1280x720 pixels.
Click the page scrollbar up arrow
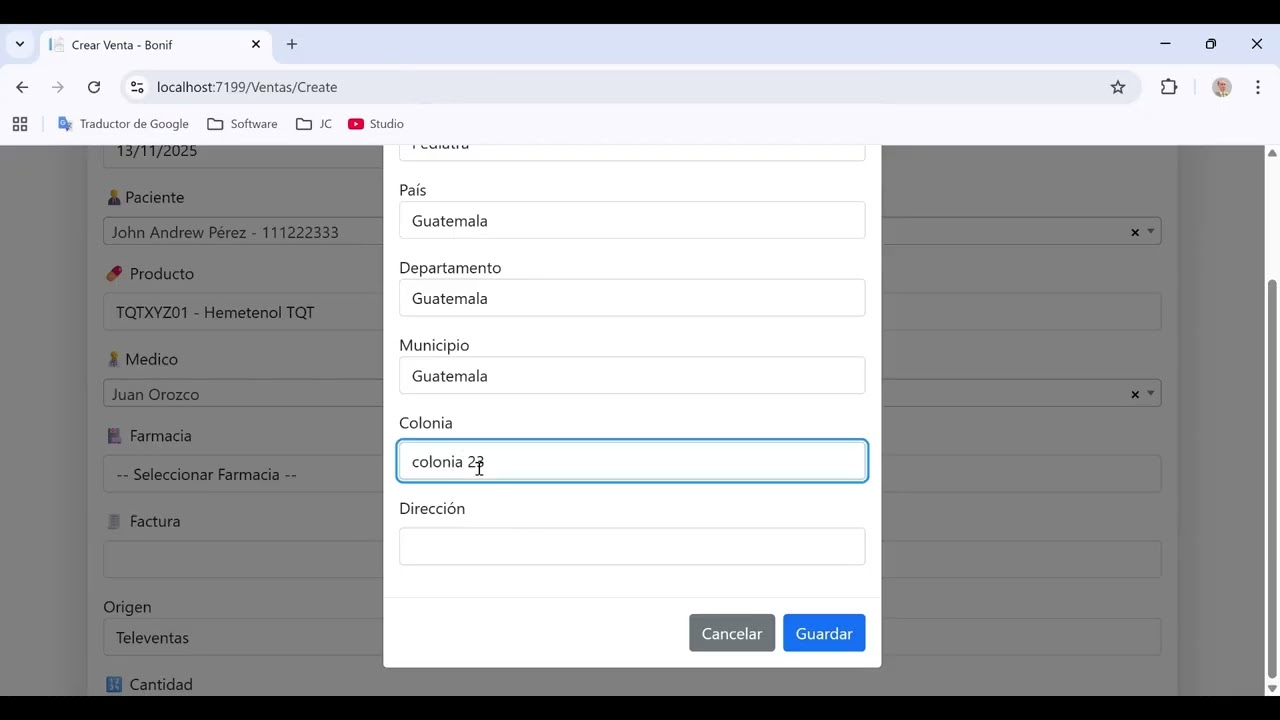coord(1272,153)
